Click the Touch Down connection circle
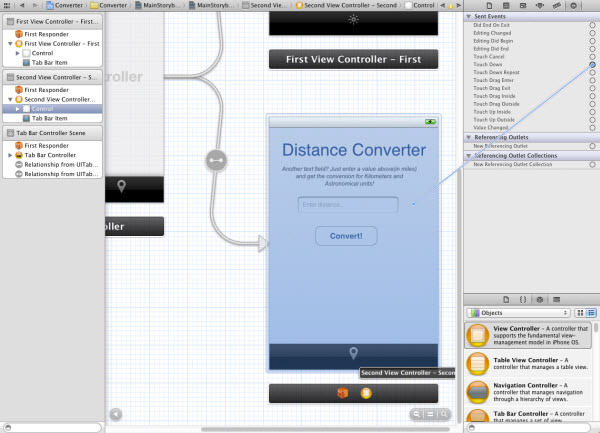 click(592, 64)
